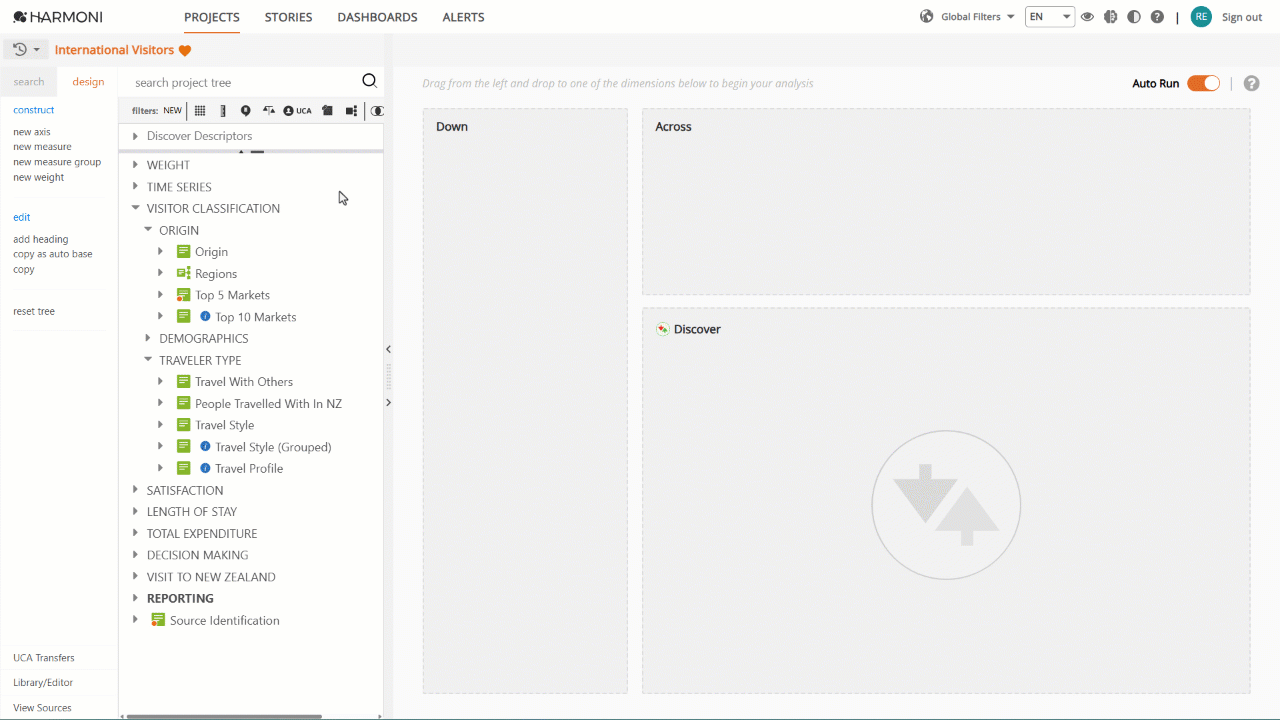Viewport: 1280px width, 720px height.
Task: Toggle the eye visibility icon in header
Action: click(1087, 17)
